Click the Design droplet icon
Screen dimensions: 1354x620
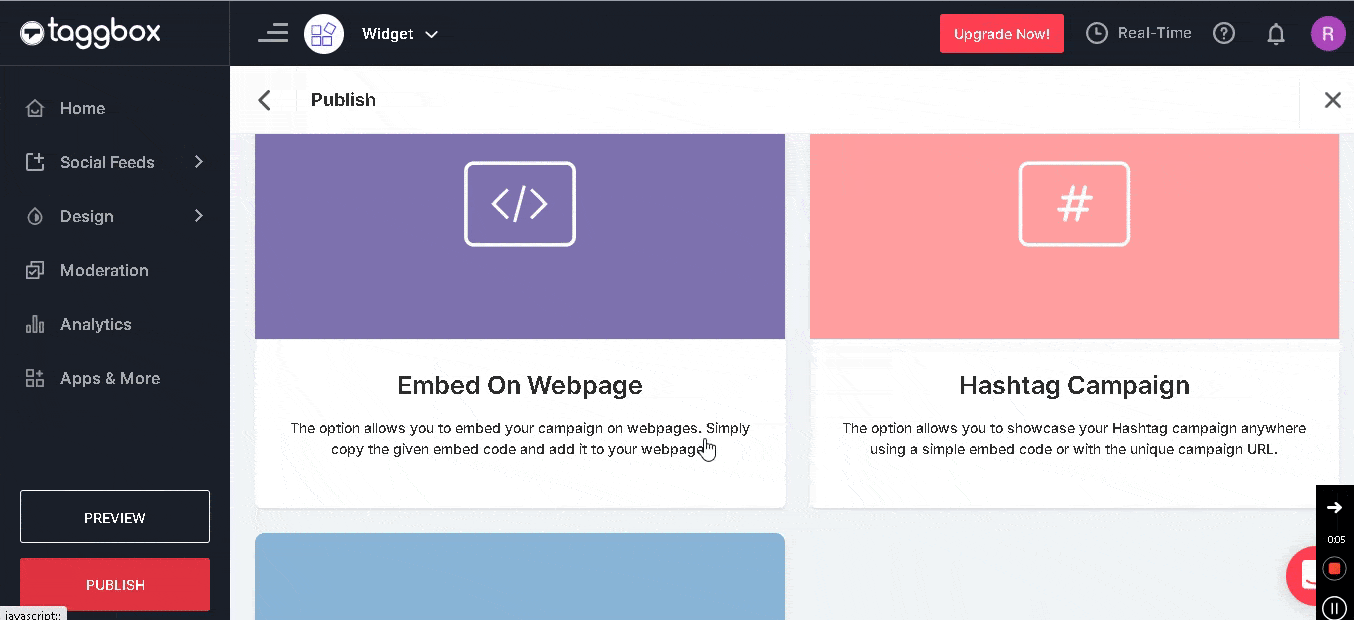point(35,216)
